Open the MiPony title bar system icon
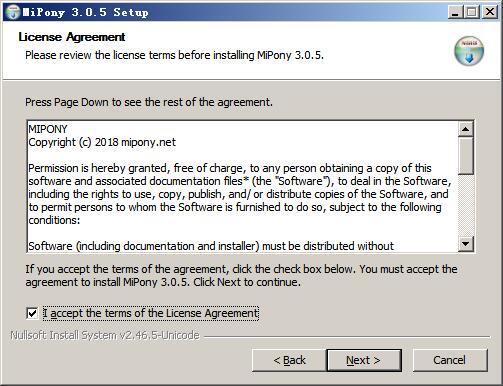Viewport: 503px width, 386px height. click(13, 12)
